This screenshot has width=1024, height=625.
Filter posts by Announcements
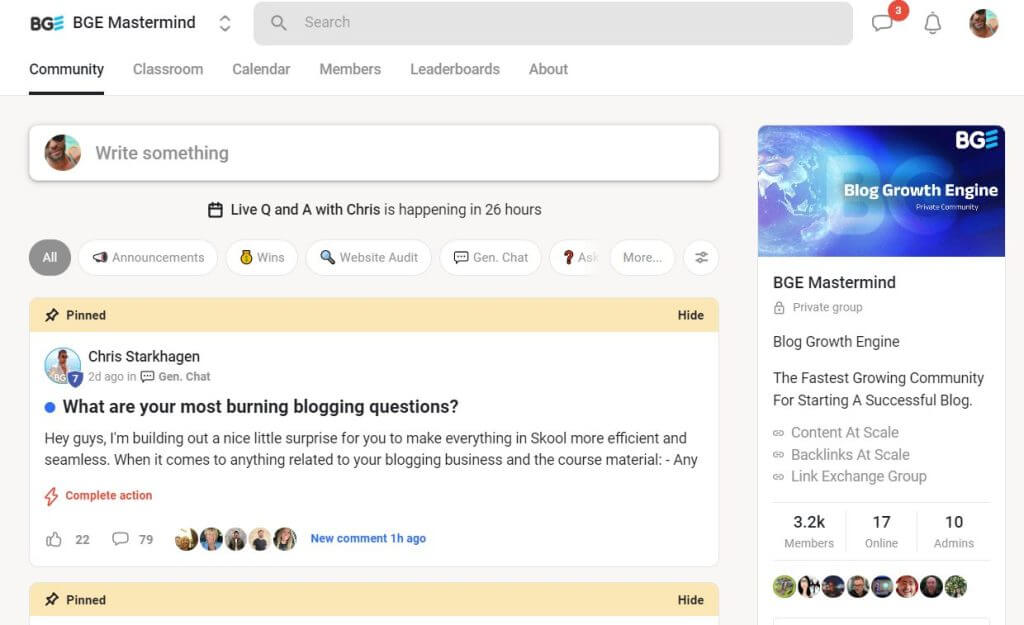(147, 257)
